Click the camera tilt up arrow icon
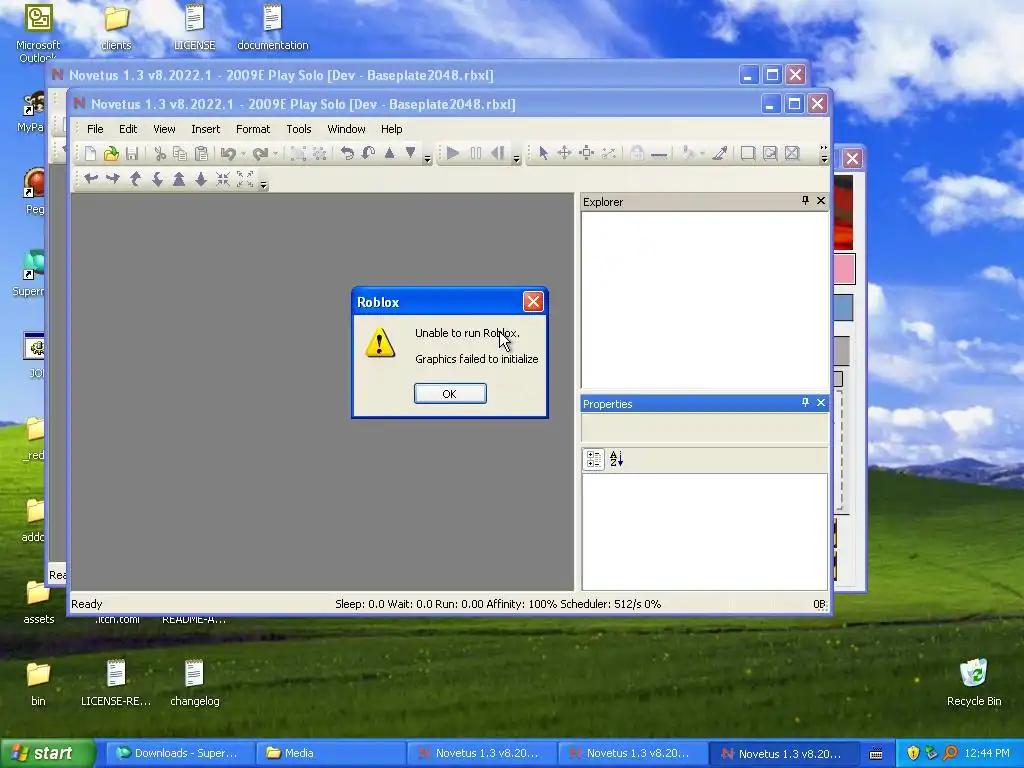The height and width of the screenshot is (768, 1024). point(135,179)
